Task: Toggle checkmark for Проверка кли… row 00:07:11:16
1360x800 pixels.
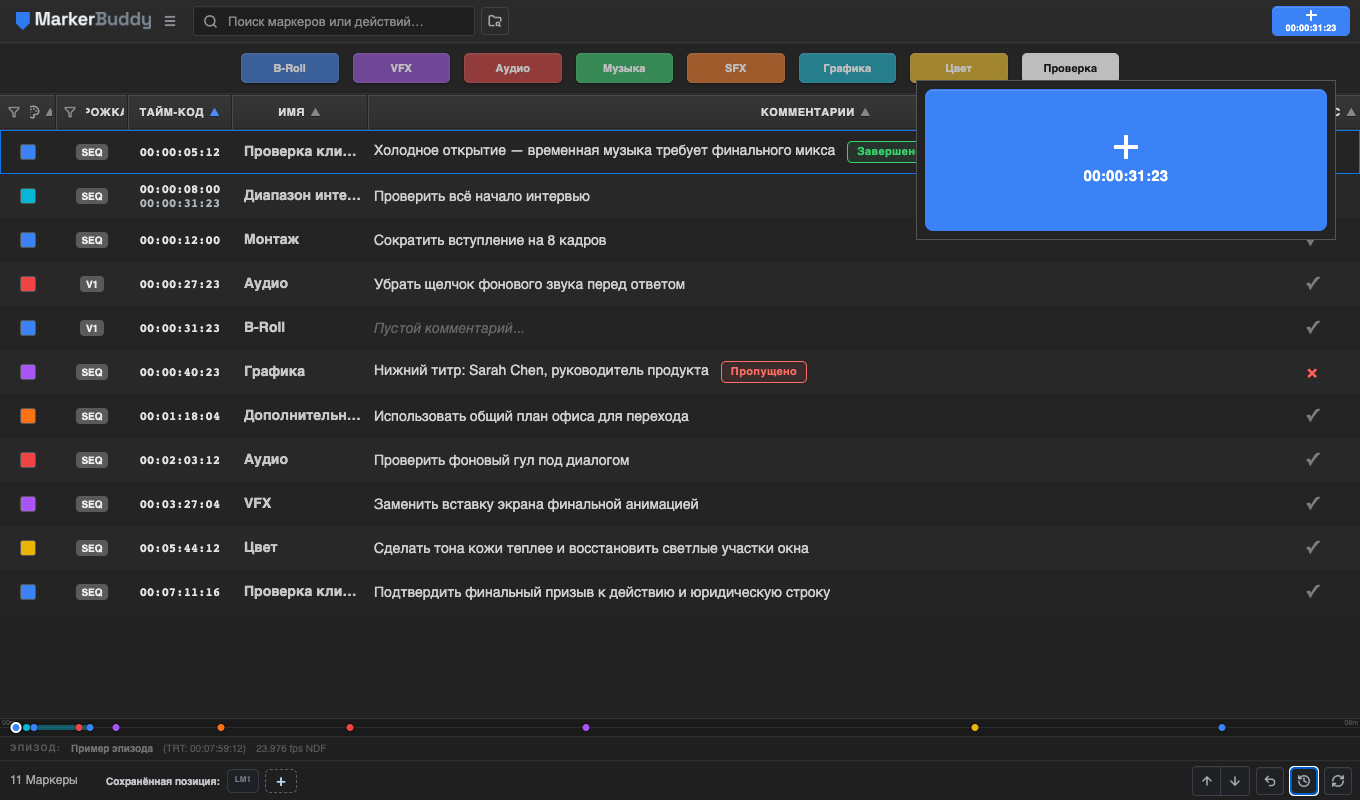Action: click(x=1313, y=592)
